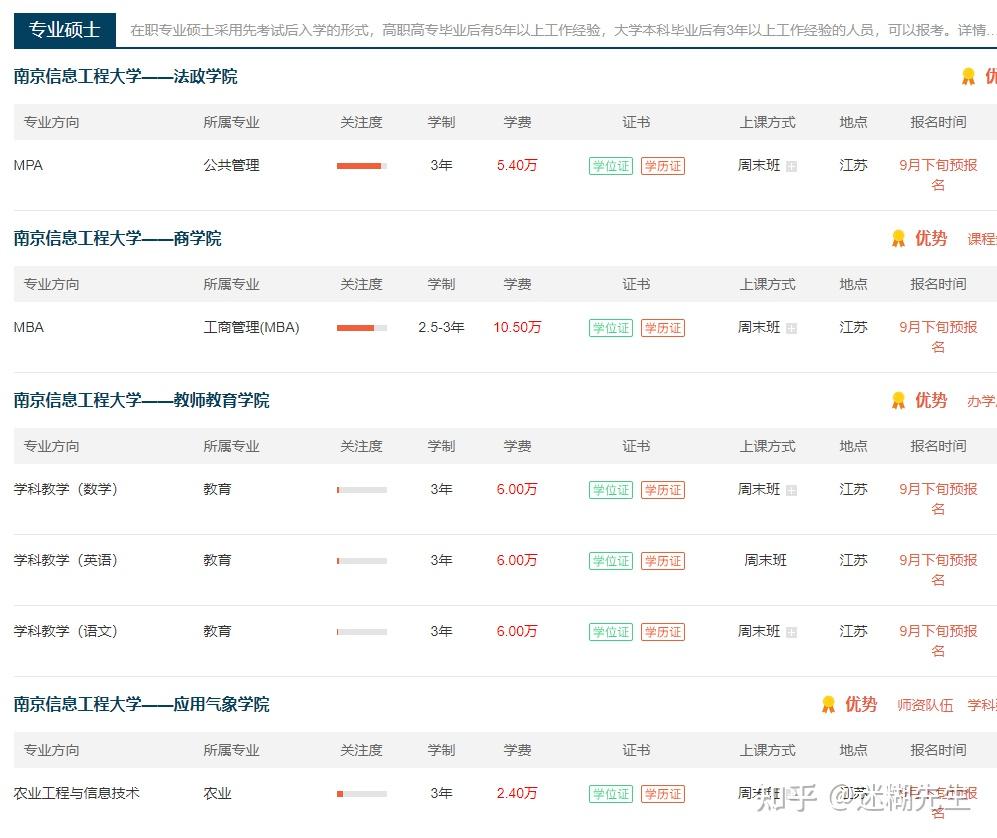Click the 公共管理 major cell
The image size is (997, 838).
(x=231, y=165)
